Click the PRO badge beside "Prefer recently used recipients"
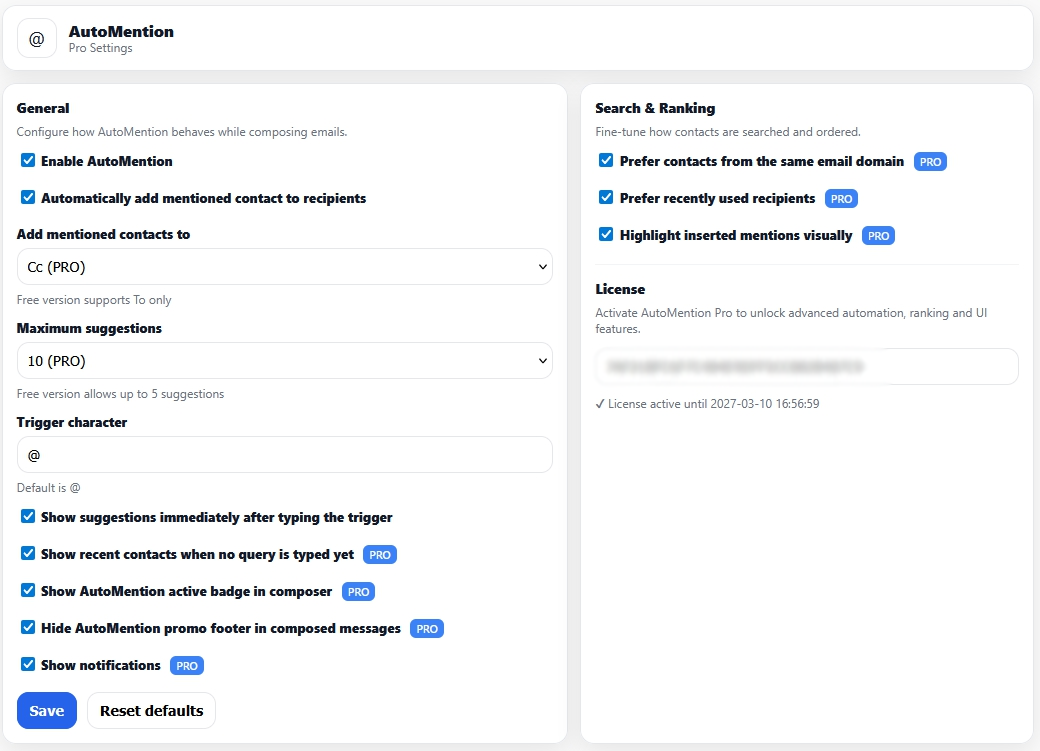This screenshot has width=1040, height=751. (841, 198)
